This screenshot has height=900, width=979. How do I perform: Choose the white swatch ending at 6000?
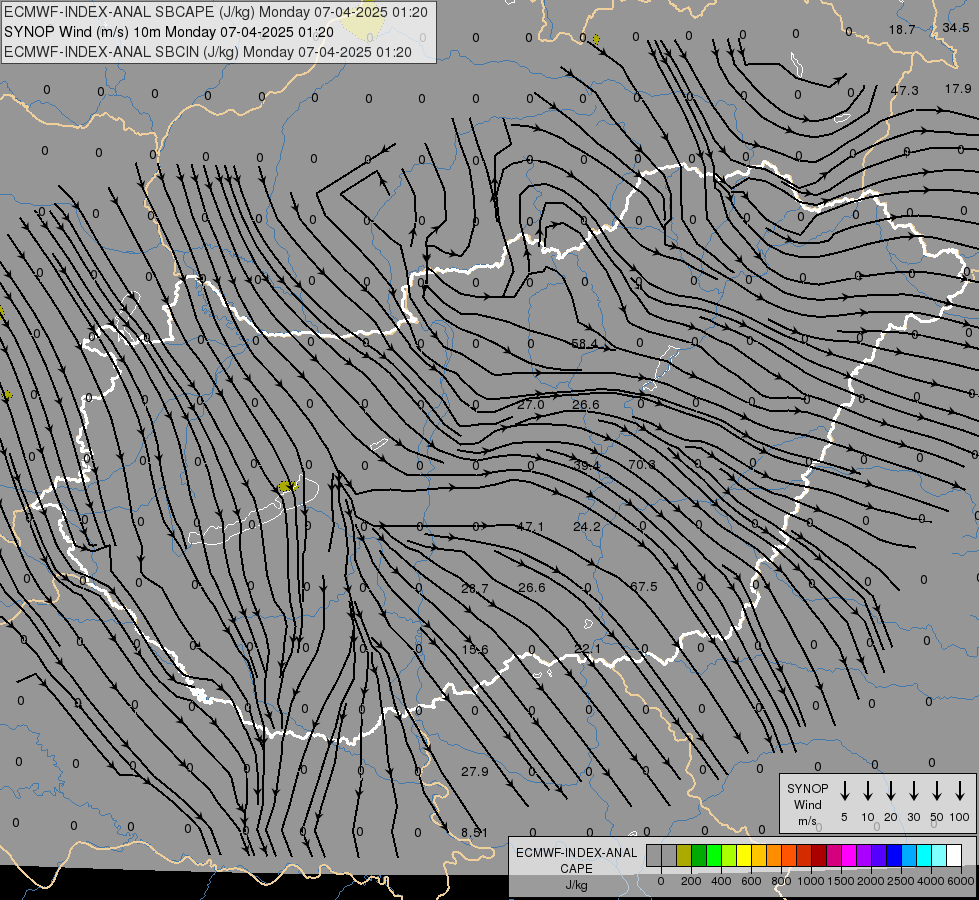pyautogui.click(x=953, y=855)
